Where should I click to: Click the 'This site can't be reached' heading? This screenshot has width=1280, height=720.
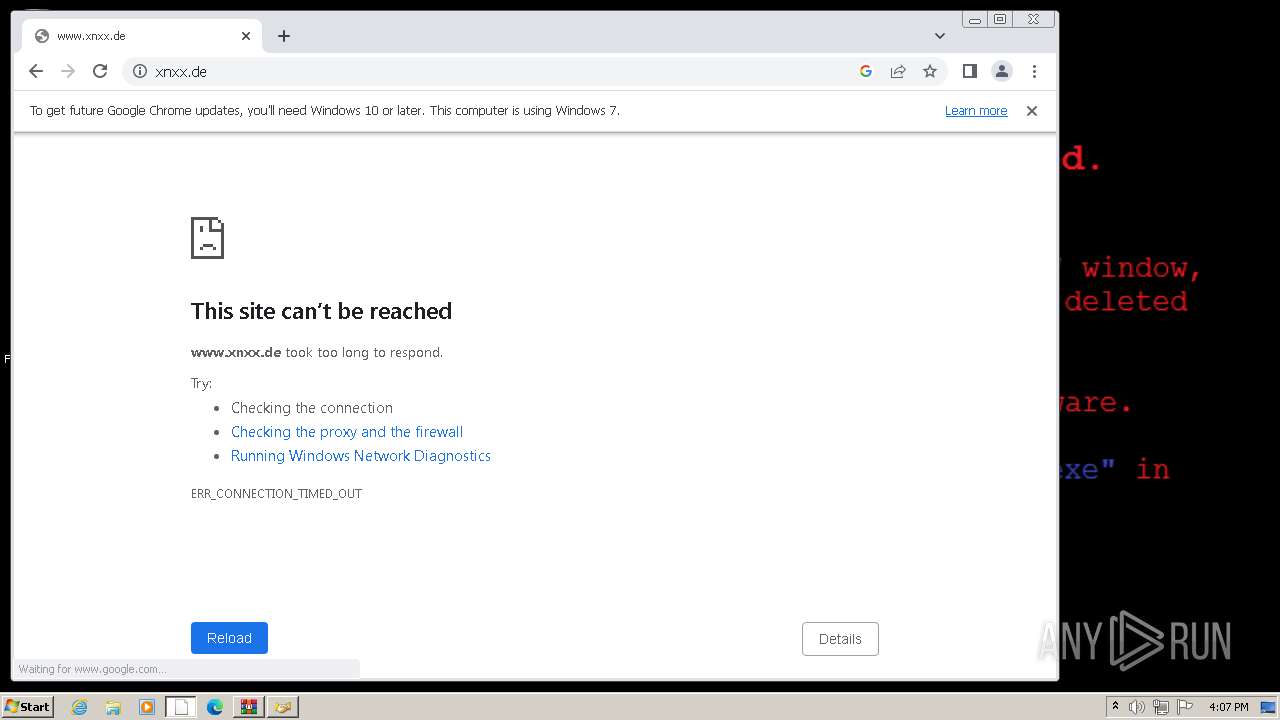(321, 311)
